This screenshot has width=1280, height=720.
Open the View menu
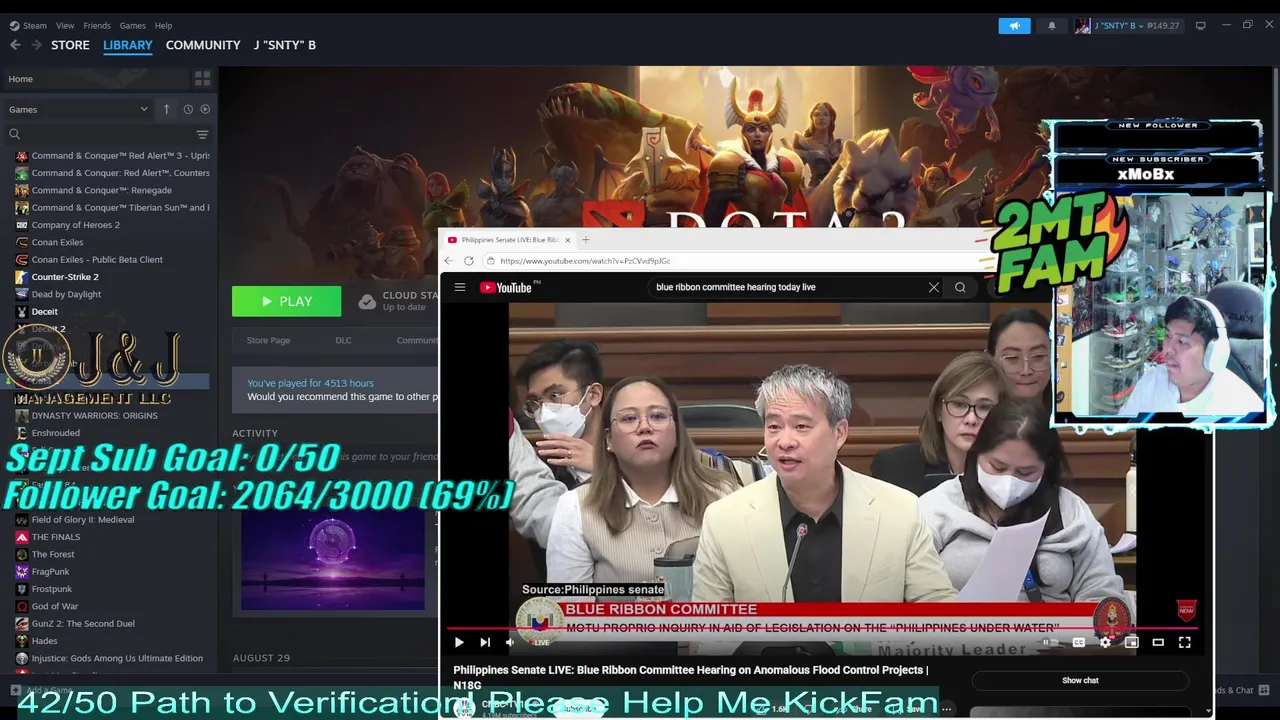(65, 25)
